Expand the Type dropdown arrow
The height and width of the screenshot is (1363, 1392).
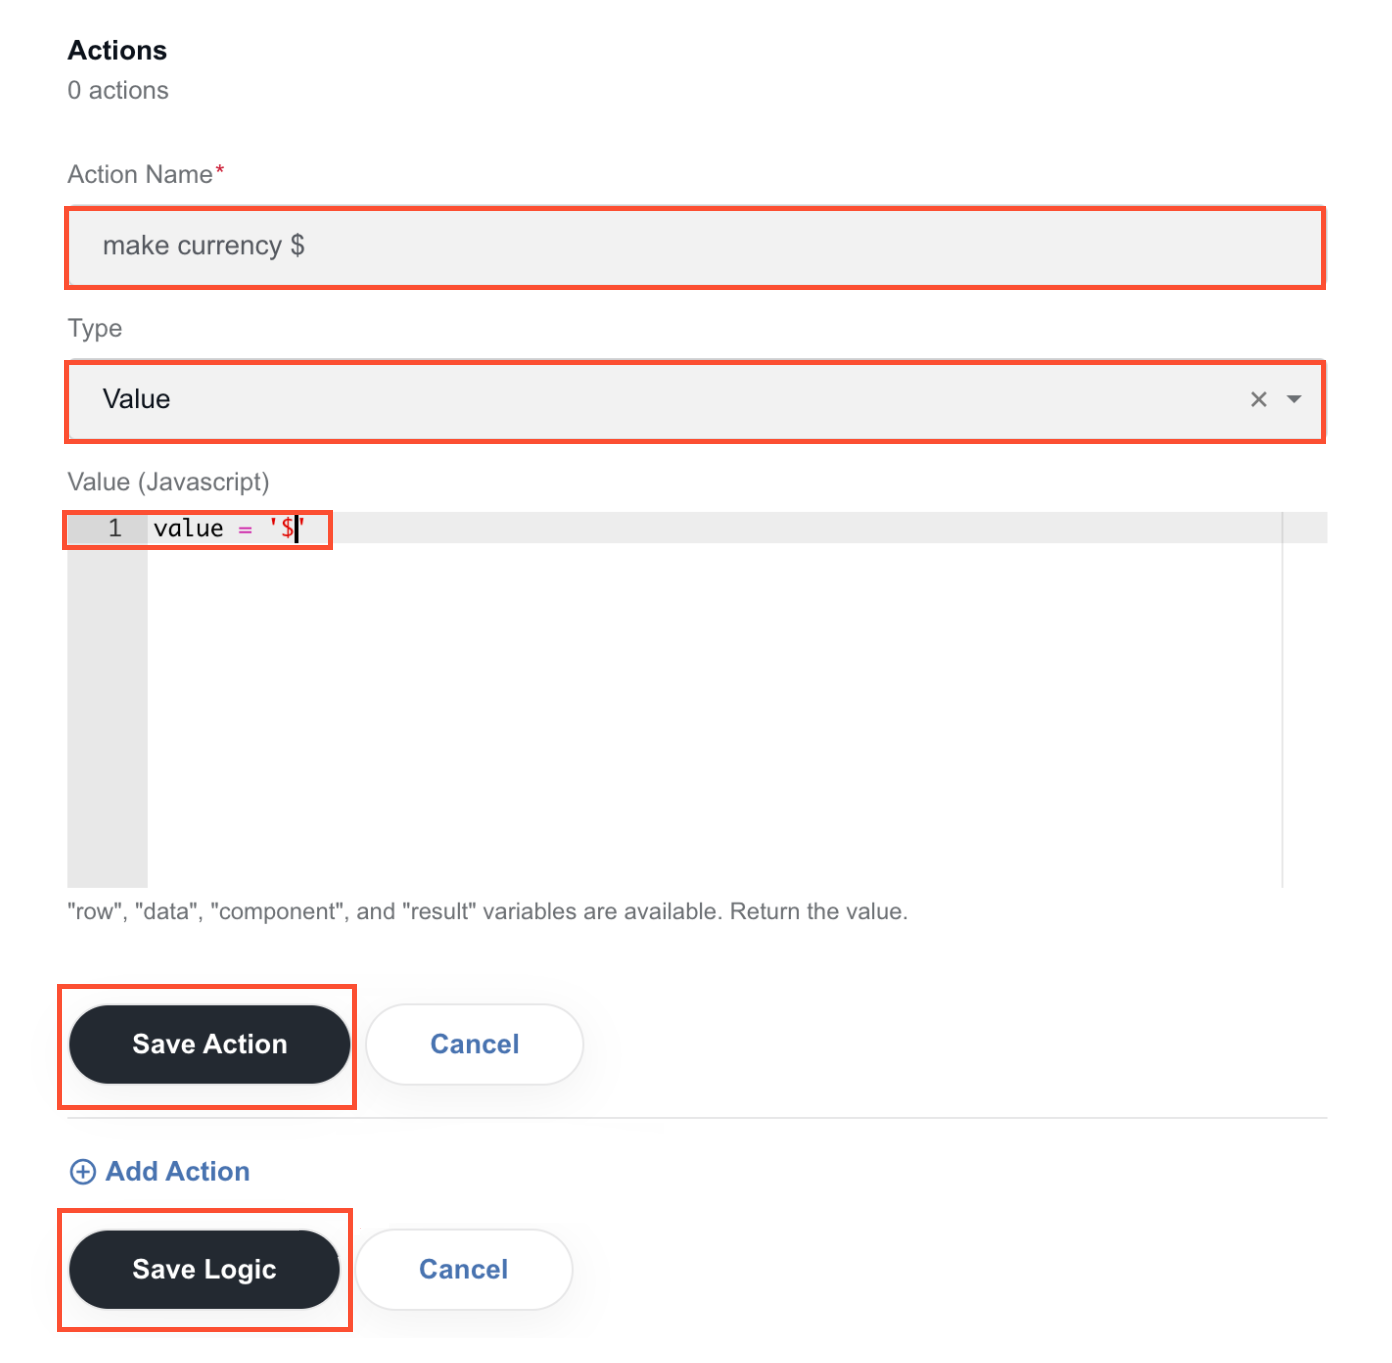(1294, 400)
